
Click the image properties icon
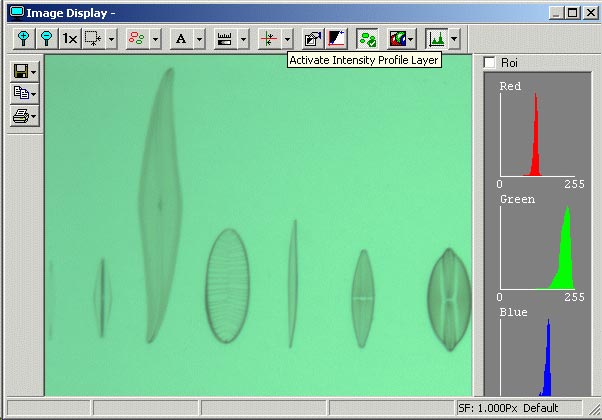pos(313,39)
